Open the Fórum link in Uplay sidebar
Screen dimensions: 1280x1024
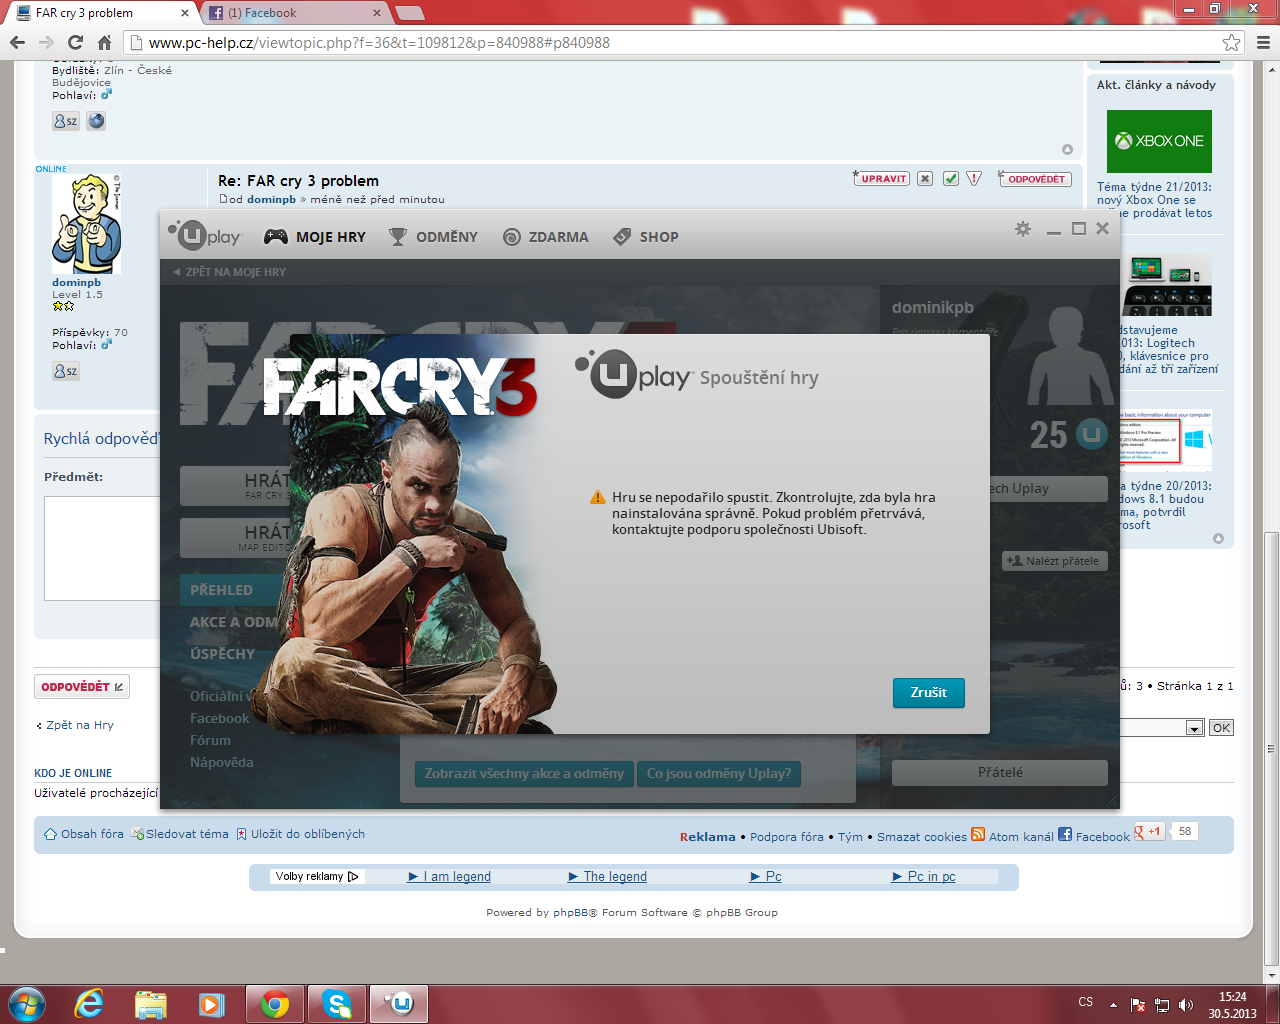[210, 740]
